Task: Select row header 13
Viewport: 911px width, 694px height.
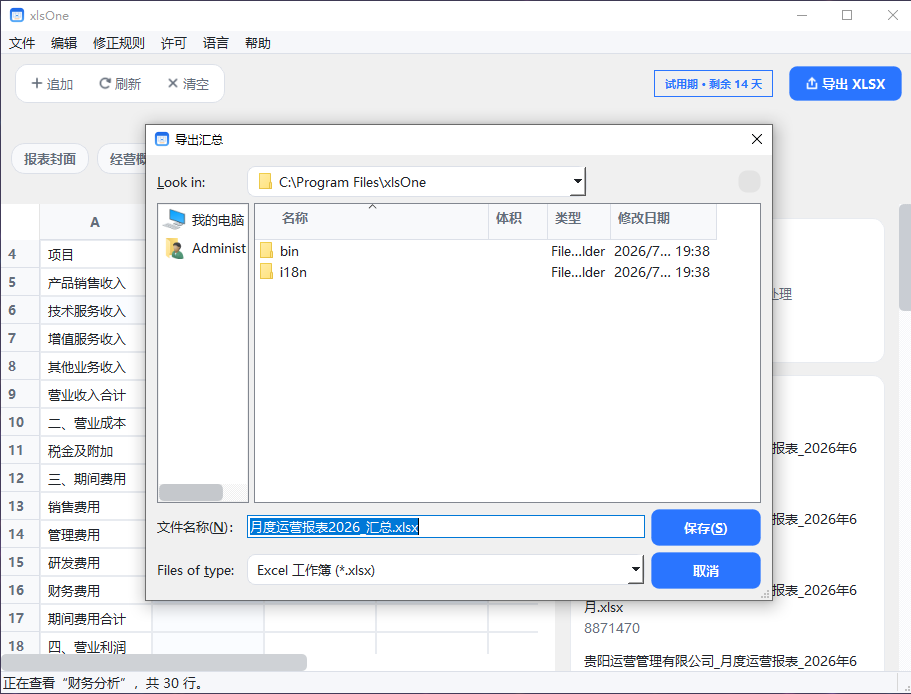Action: click(20, 506)
